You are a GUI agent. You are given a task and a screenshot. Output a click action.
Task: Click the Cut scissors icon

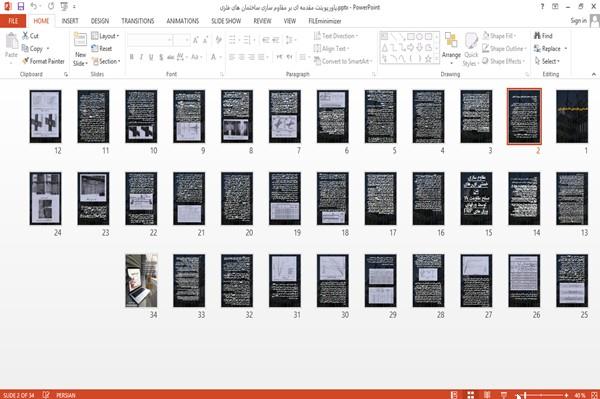click(x=25, y=36)
